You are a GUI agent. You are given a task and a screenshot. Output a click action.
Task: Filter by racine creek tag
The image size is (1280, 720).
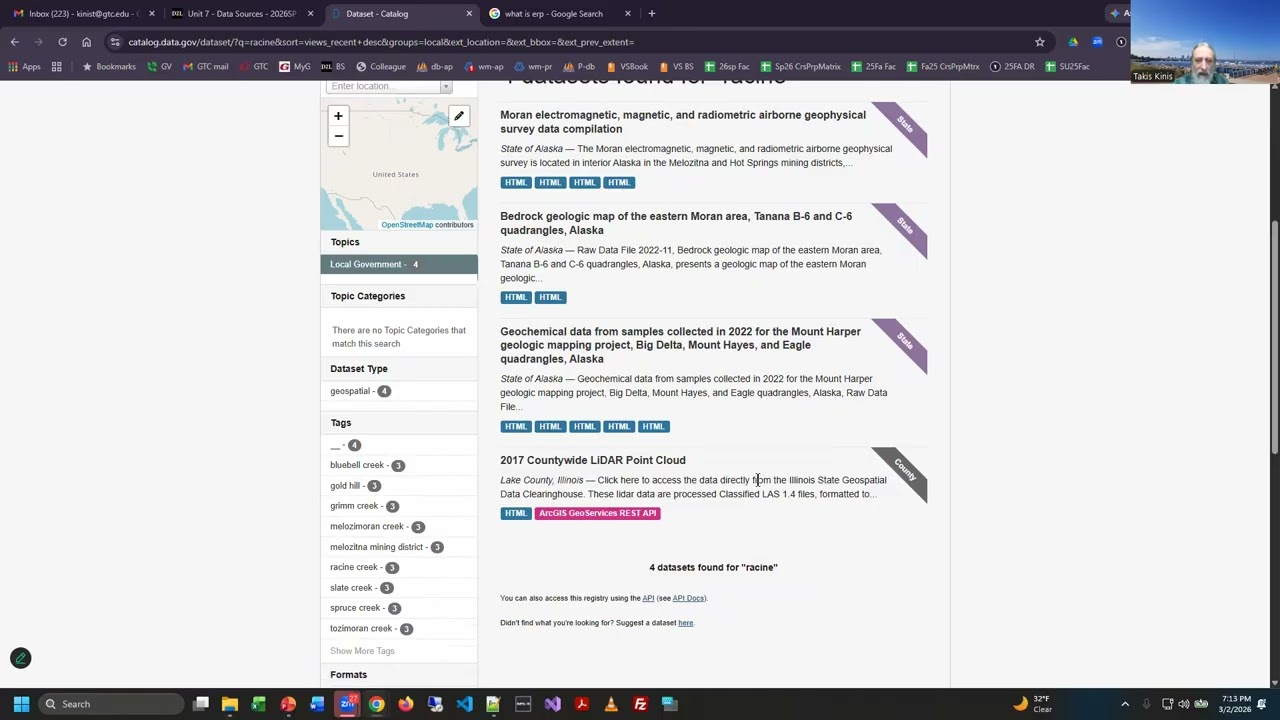(x=364, y=567)
